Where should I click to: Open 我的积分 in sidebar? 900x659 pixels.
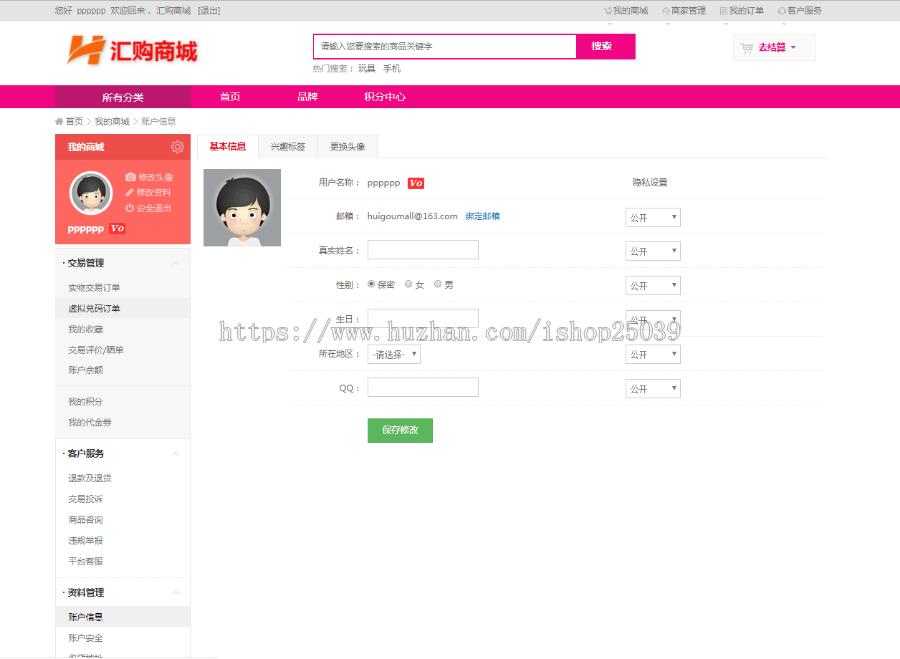(x=86, y=401)
